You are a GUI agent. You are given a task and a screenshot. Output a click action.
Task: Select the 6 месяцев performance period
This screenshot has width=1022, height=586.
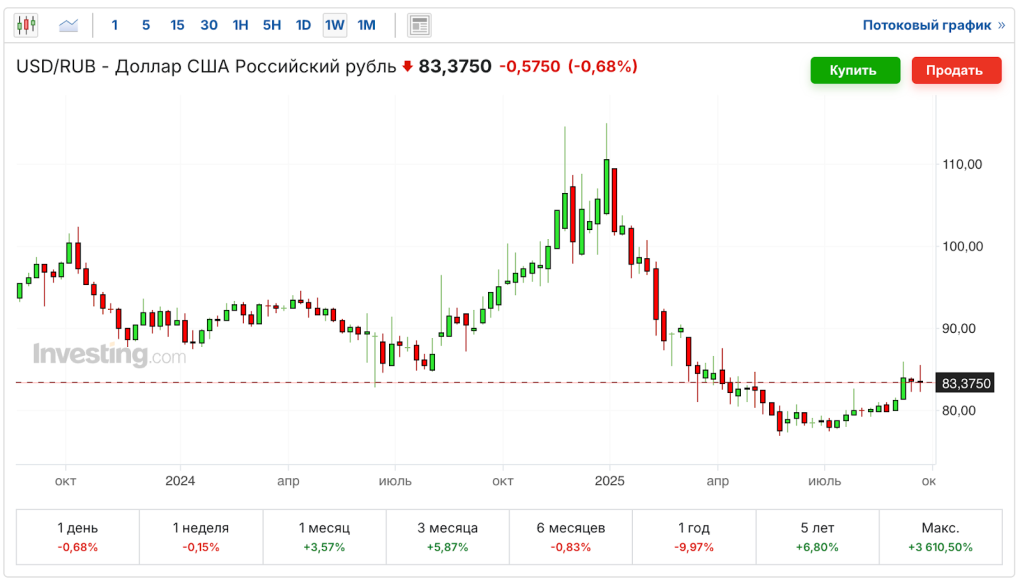pos(570,537)
